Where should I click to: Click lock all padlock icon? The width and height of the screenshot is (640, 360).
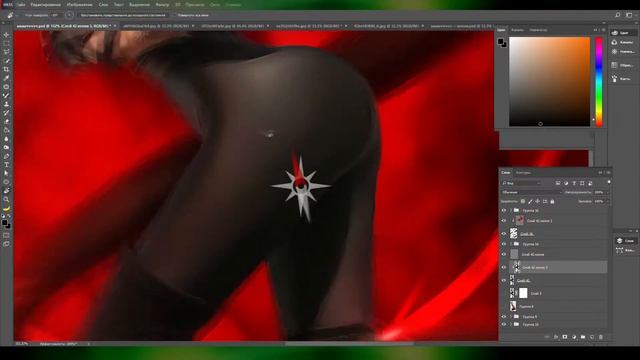tap(552, 201)
